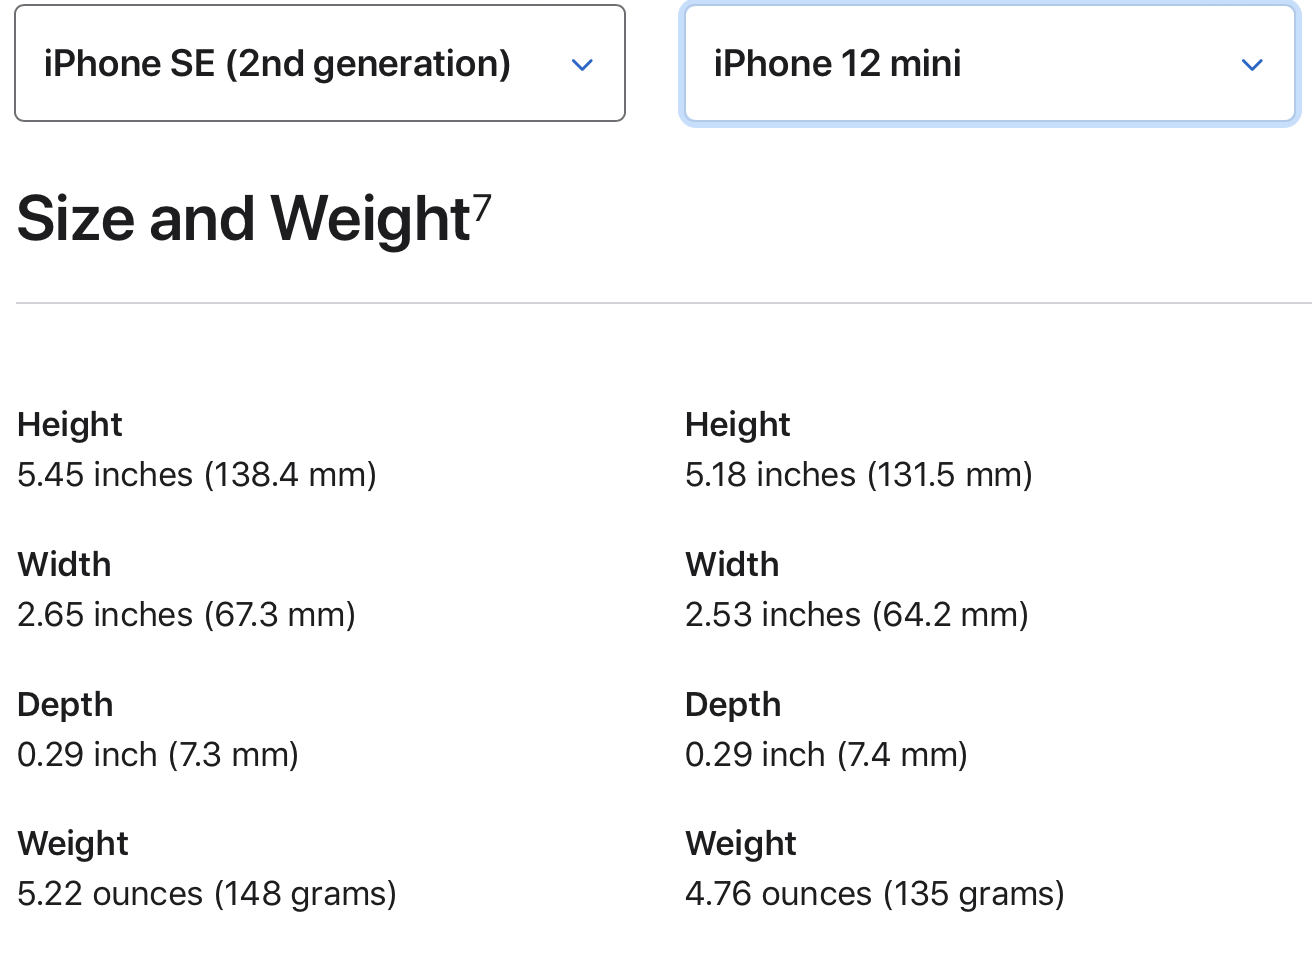The height and width of the screenshot is (972, 1312).
Task: Click the chevron arrow beside iPhone SE
Action: click(582, 65)
